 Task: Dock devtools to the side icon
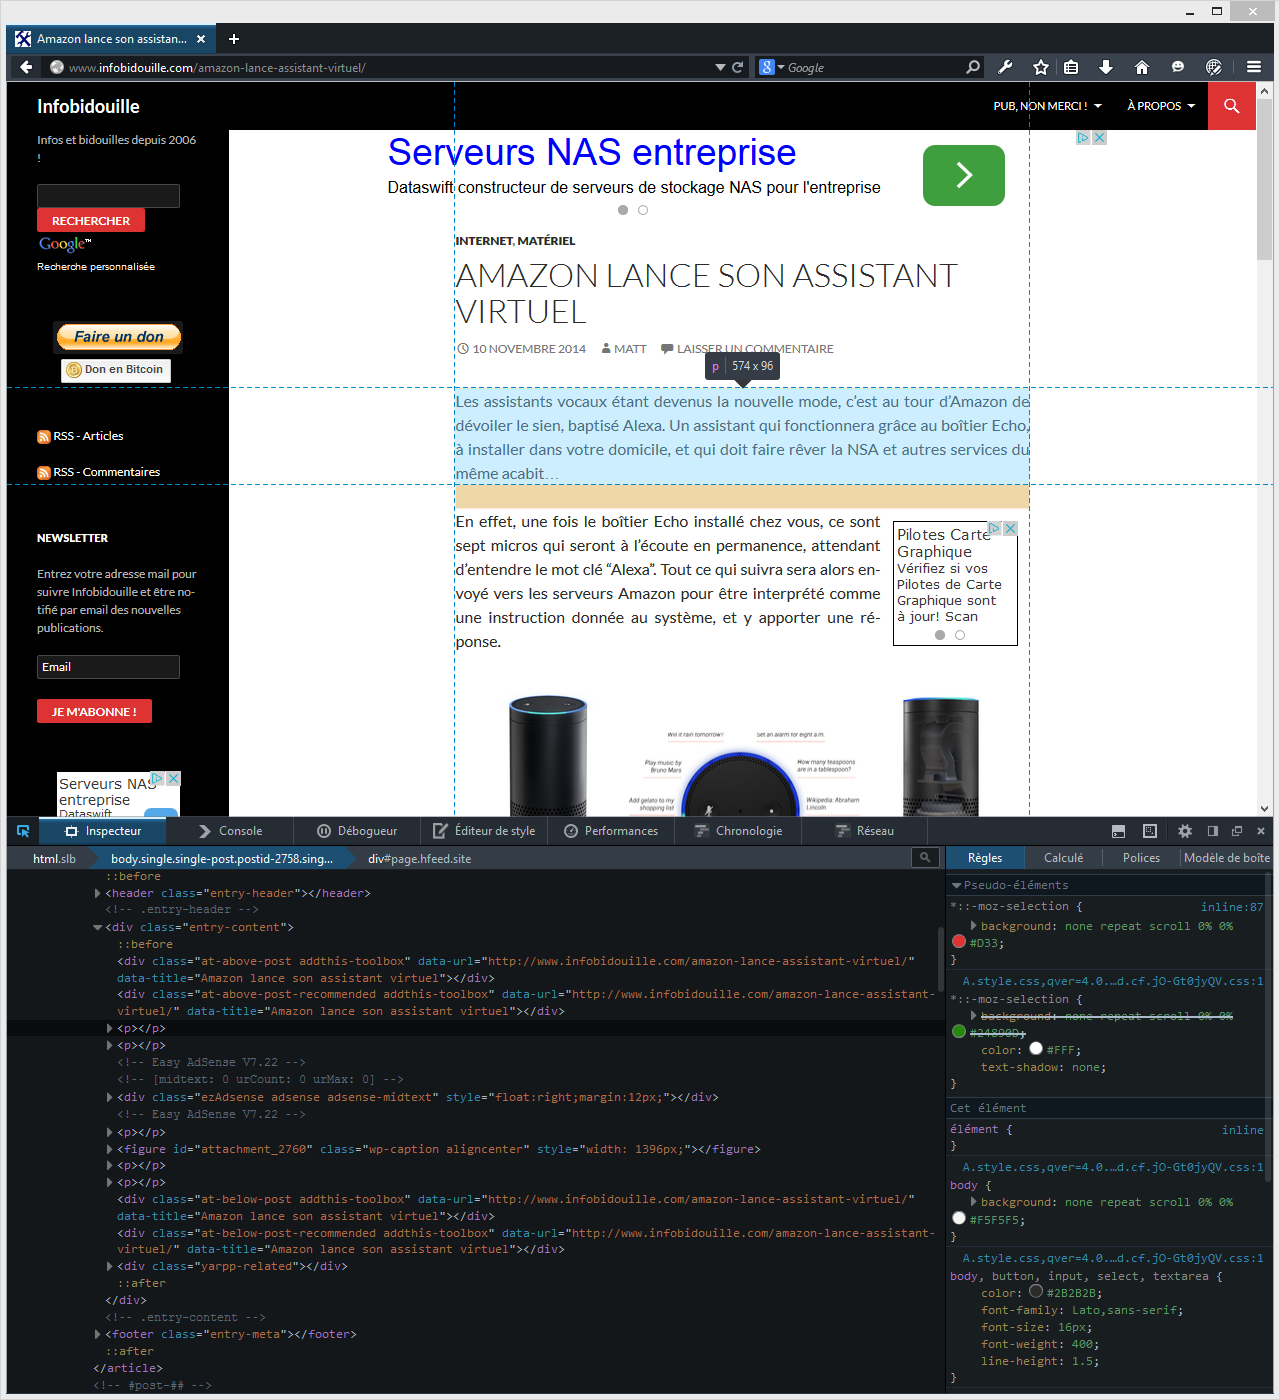tap(1213, 831)
